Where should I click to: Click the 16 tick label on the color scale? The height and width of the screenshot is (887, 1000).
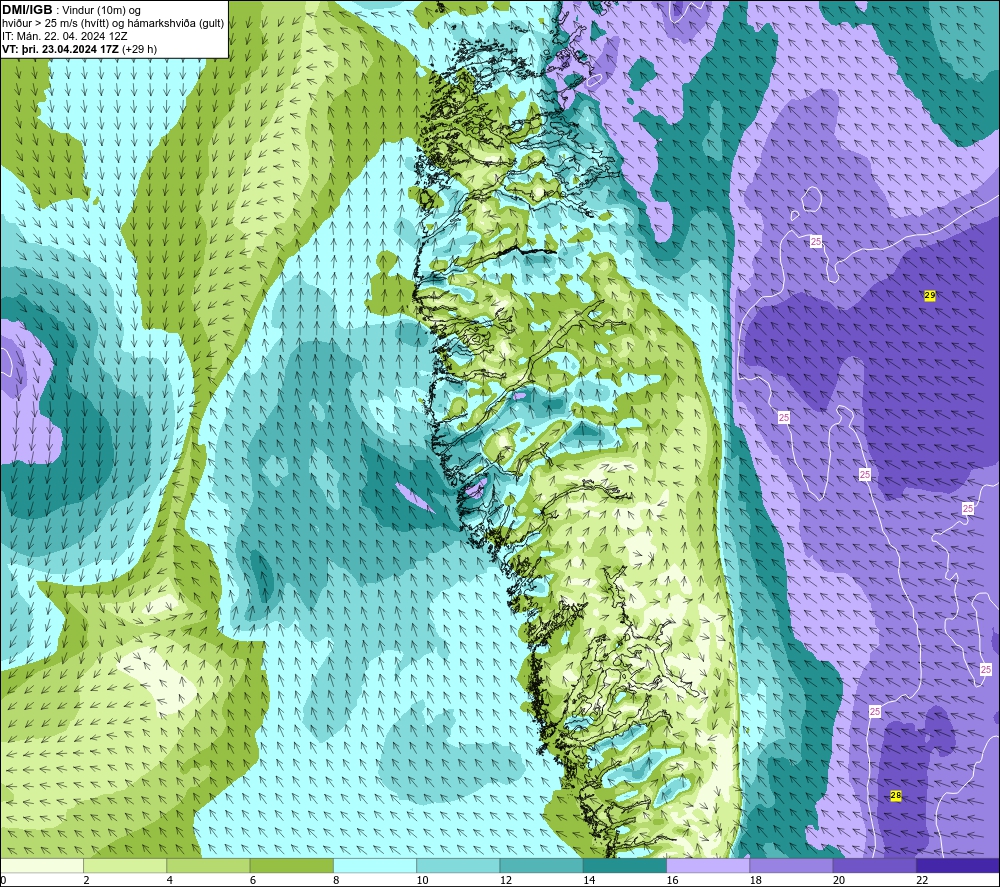[672, 880]
